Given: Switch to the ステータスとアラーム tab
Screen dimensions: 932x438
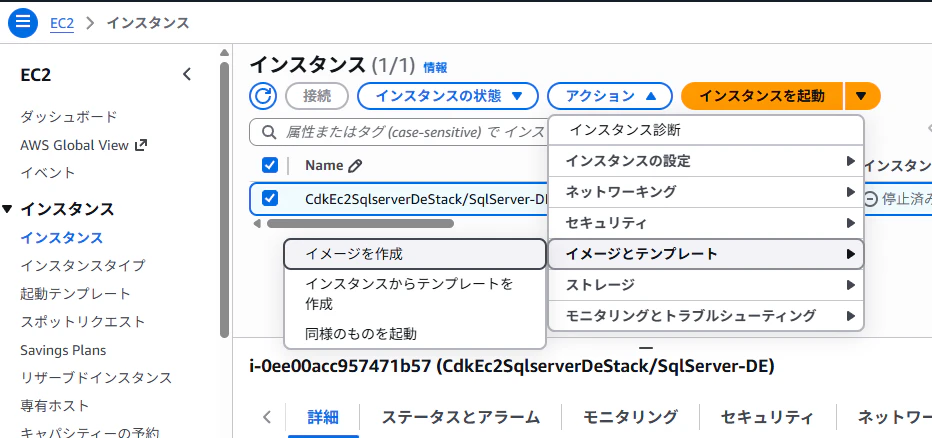Looking at the screenshot, I should tap(461, 417).
